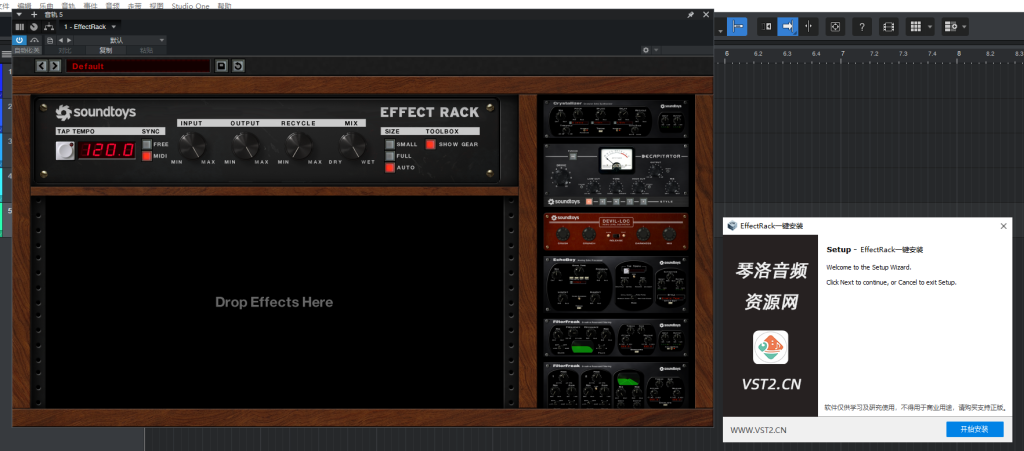Adjust the MIX dry/wet knob
Viewport: 1024px width, 451px height.
354,145
